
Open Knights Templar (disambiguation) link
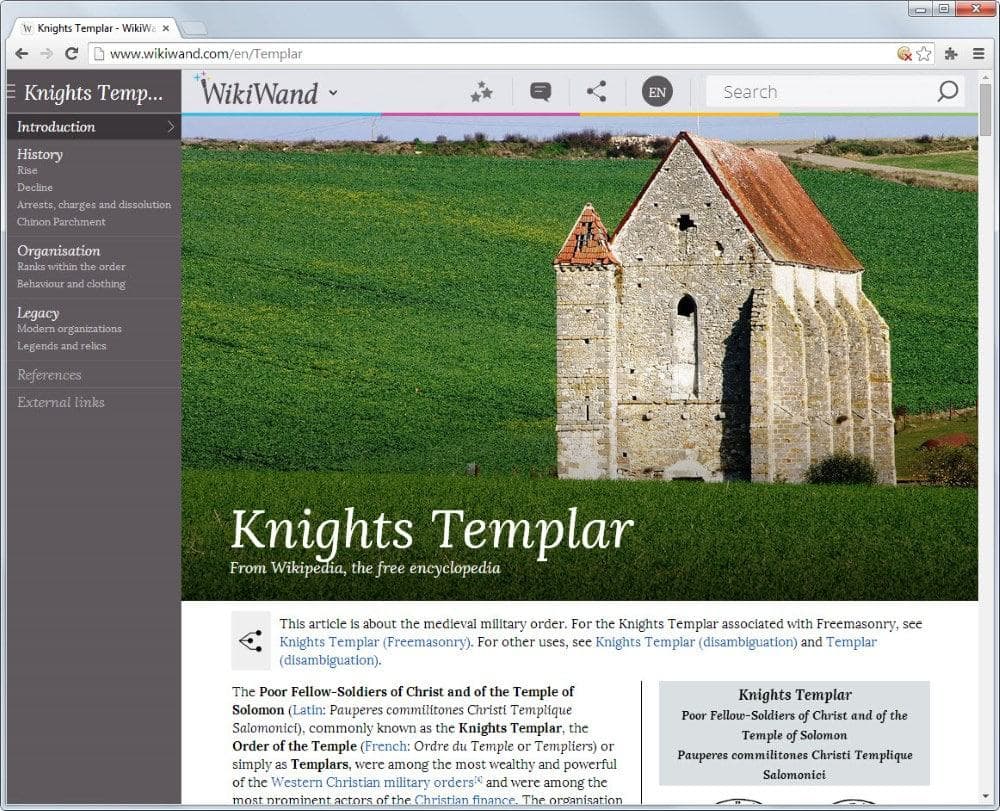point(696,642)
